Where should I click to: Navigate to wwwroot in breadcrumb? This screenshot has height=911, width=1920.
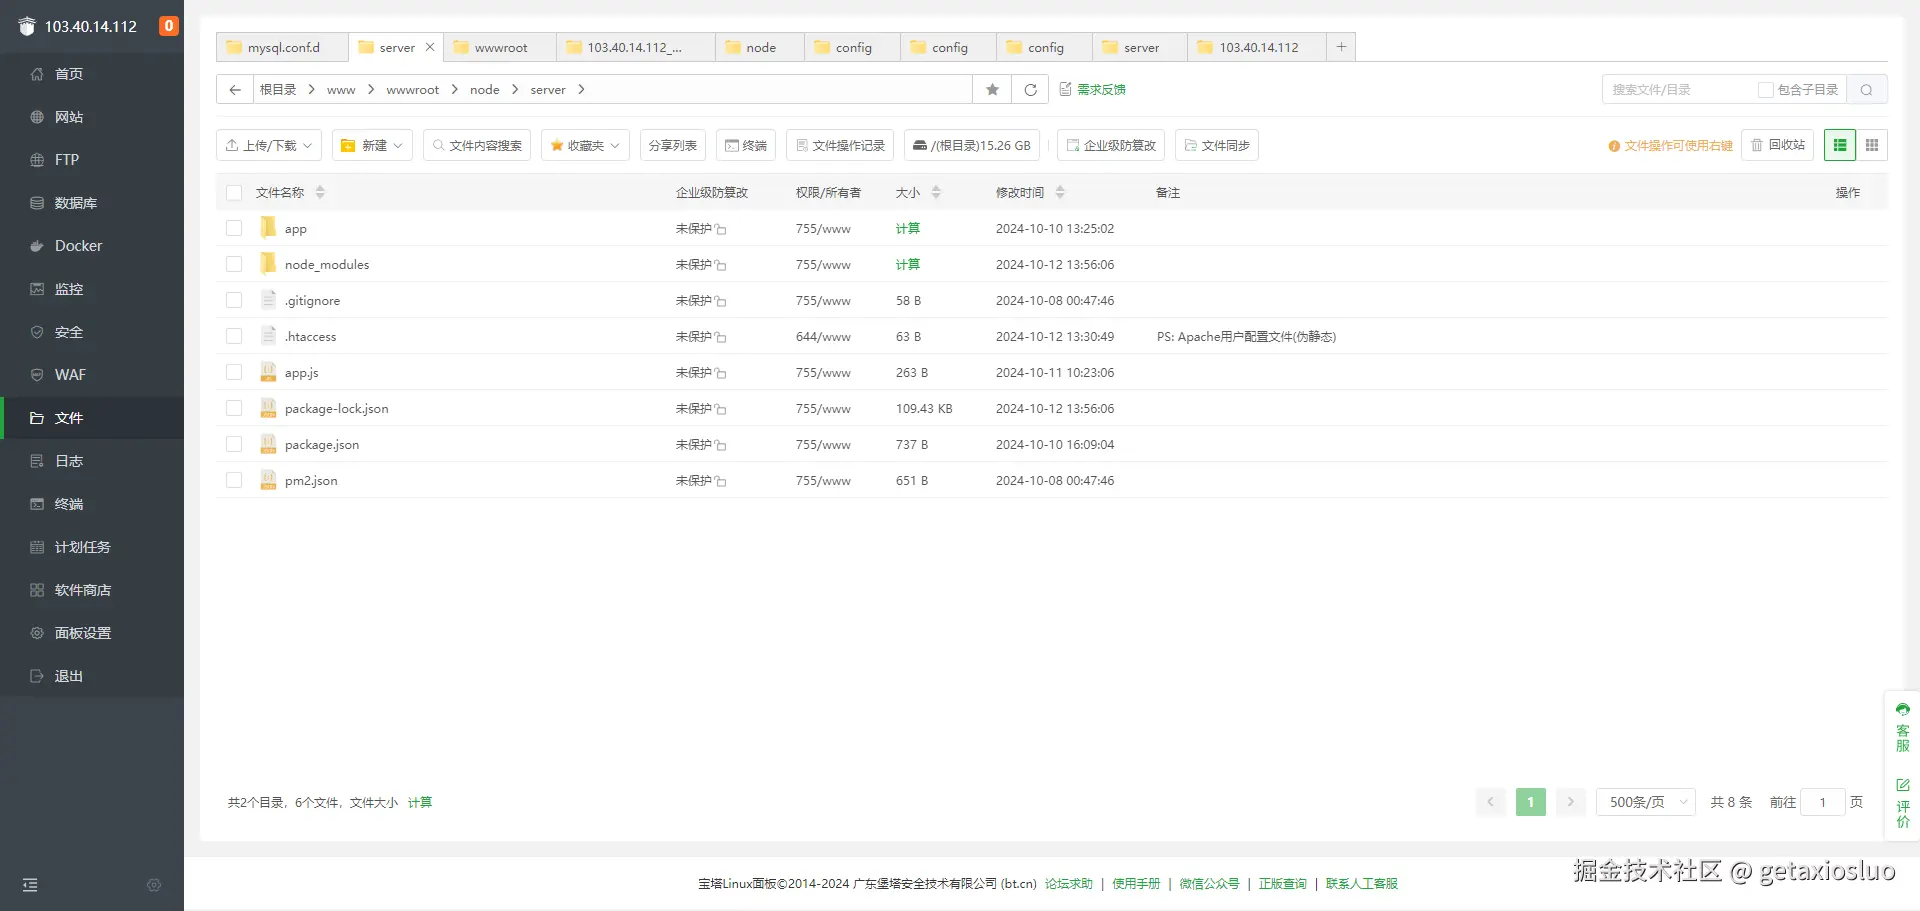click(413, 90)
